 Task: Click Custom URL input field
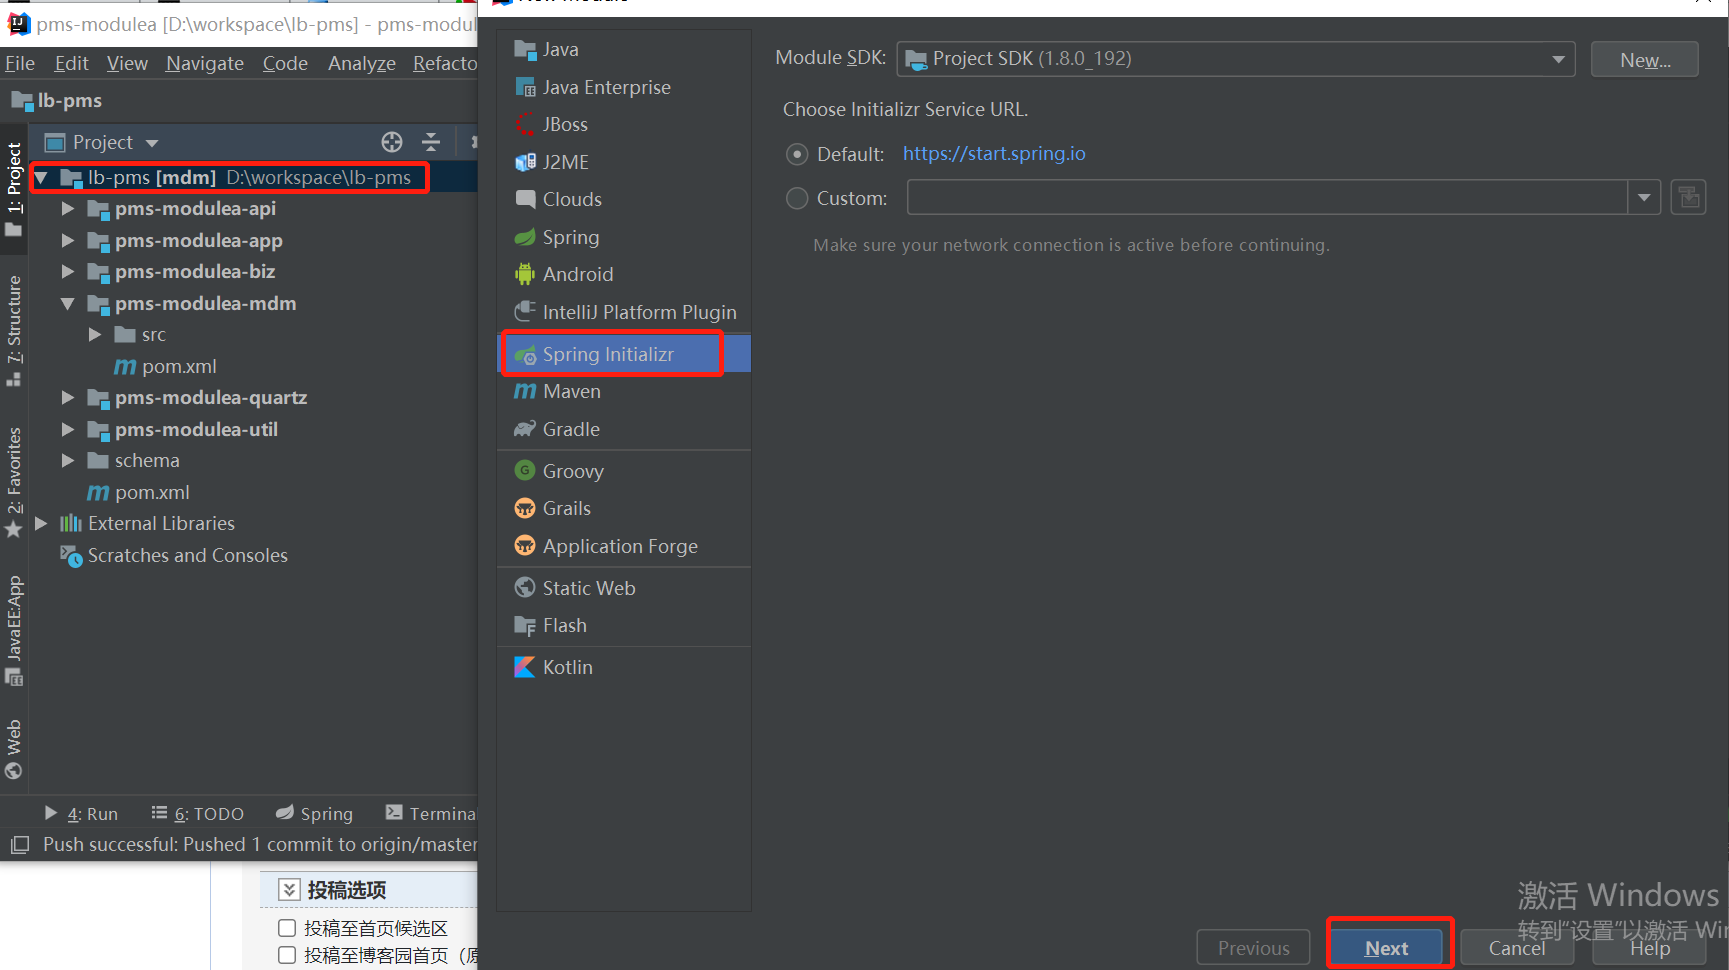1268,197
